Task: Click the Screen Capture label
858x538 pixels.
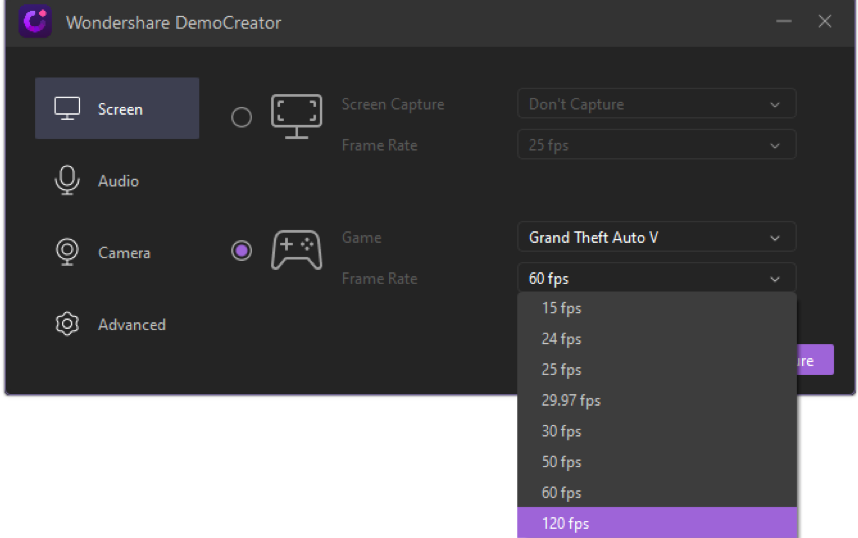Action: [x=393, y=104]
